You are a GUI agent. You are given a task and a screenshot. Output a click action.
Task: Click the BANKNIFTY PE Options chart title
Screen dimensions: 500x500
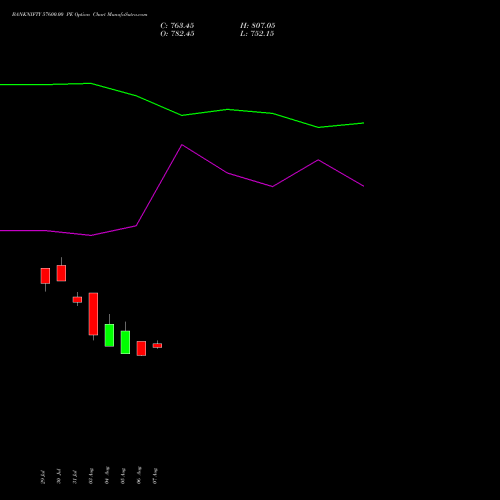tap(79, 15)
